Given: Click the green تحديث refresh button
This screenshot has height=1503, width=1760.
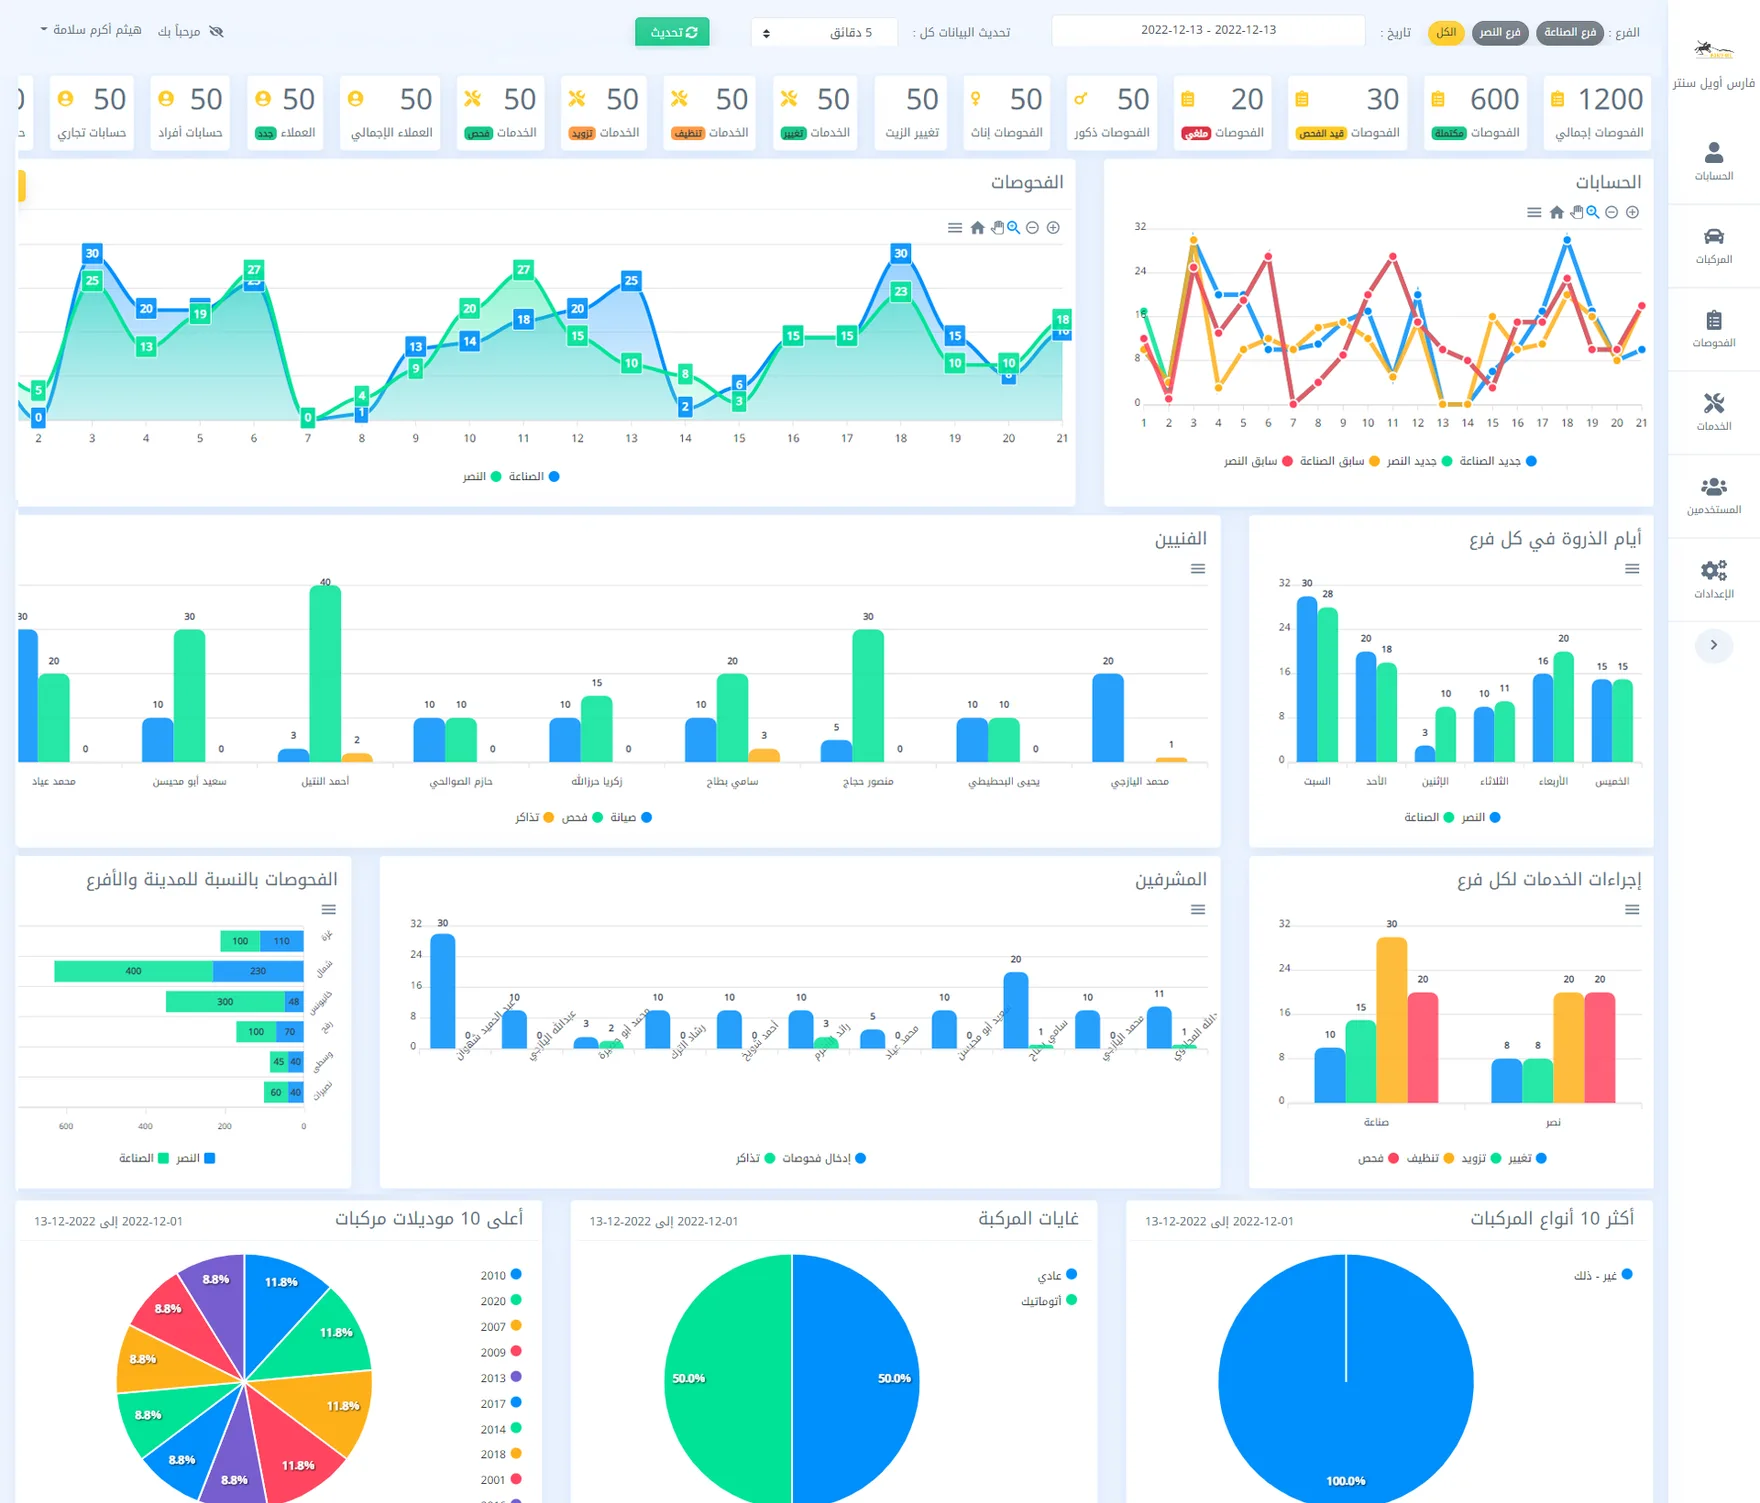Looking at the screenshot, I should pyautogui.click(x=672, y=32).
